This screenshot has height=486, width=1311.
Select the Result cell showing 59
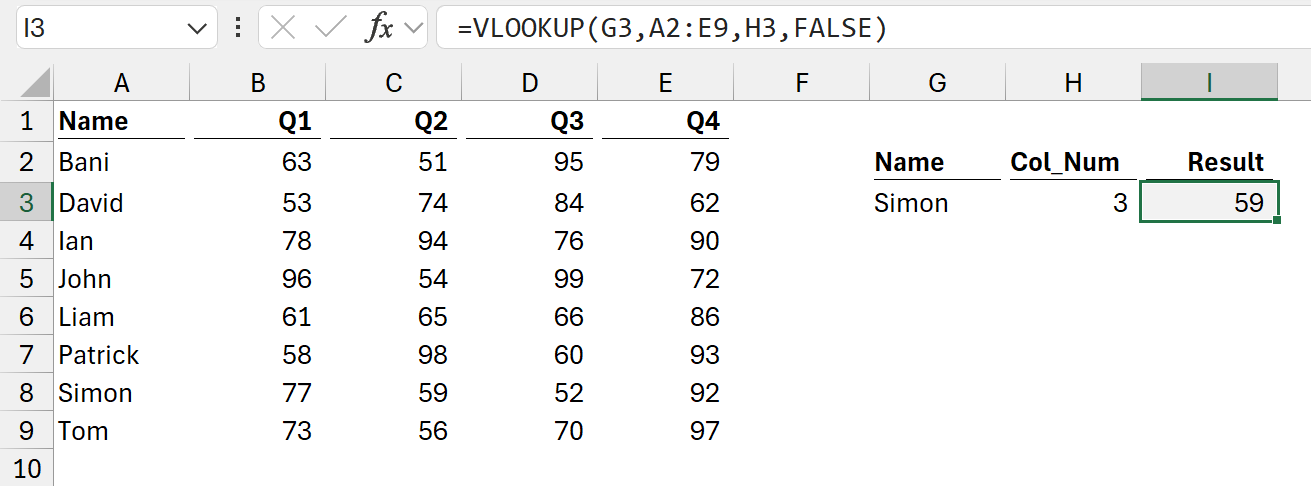coord(1209,203)
